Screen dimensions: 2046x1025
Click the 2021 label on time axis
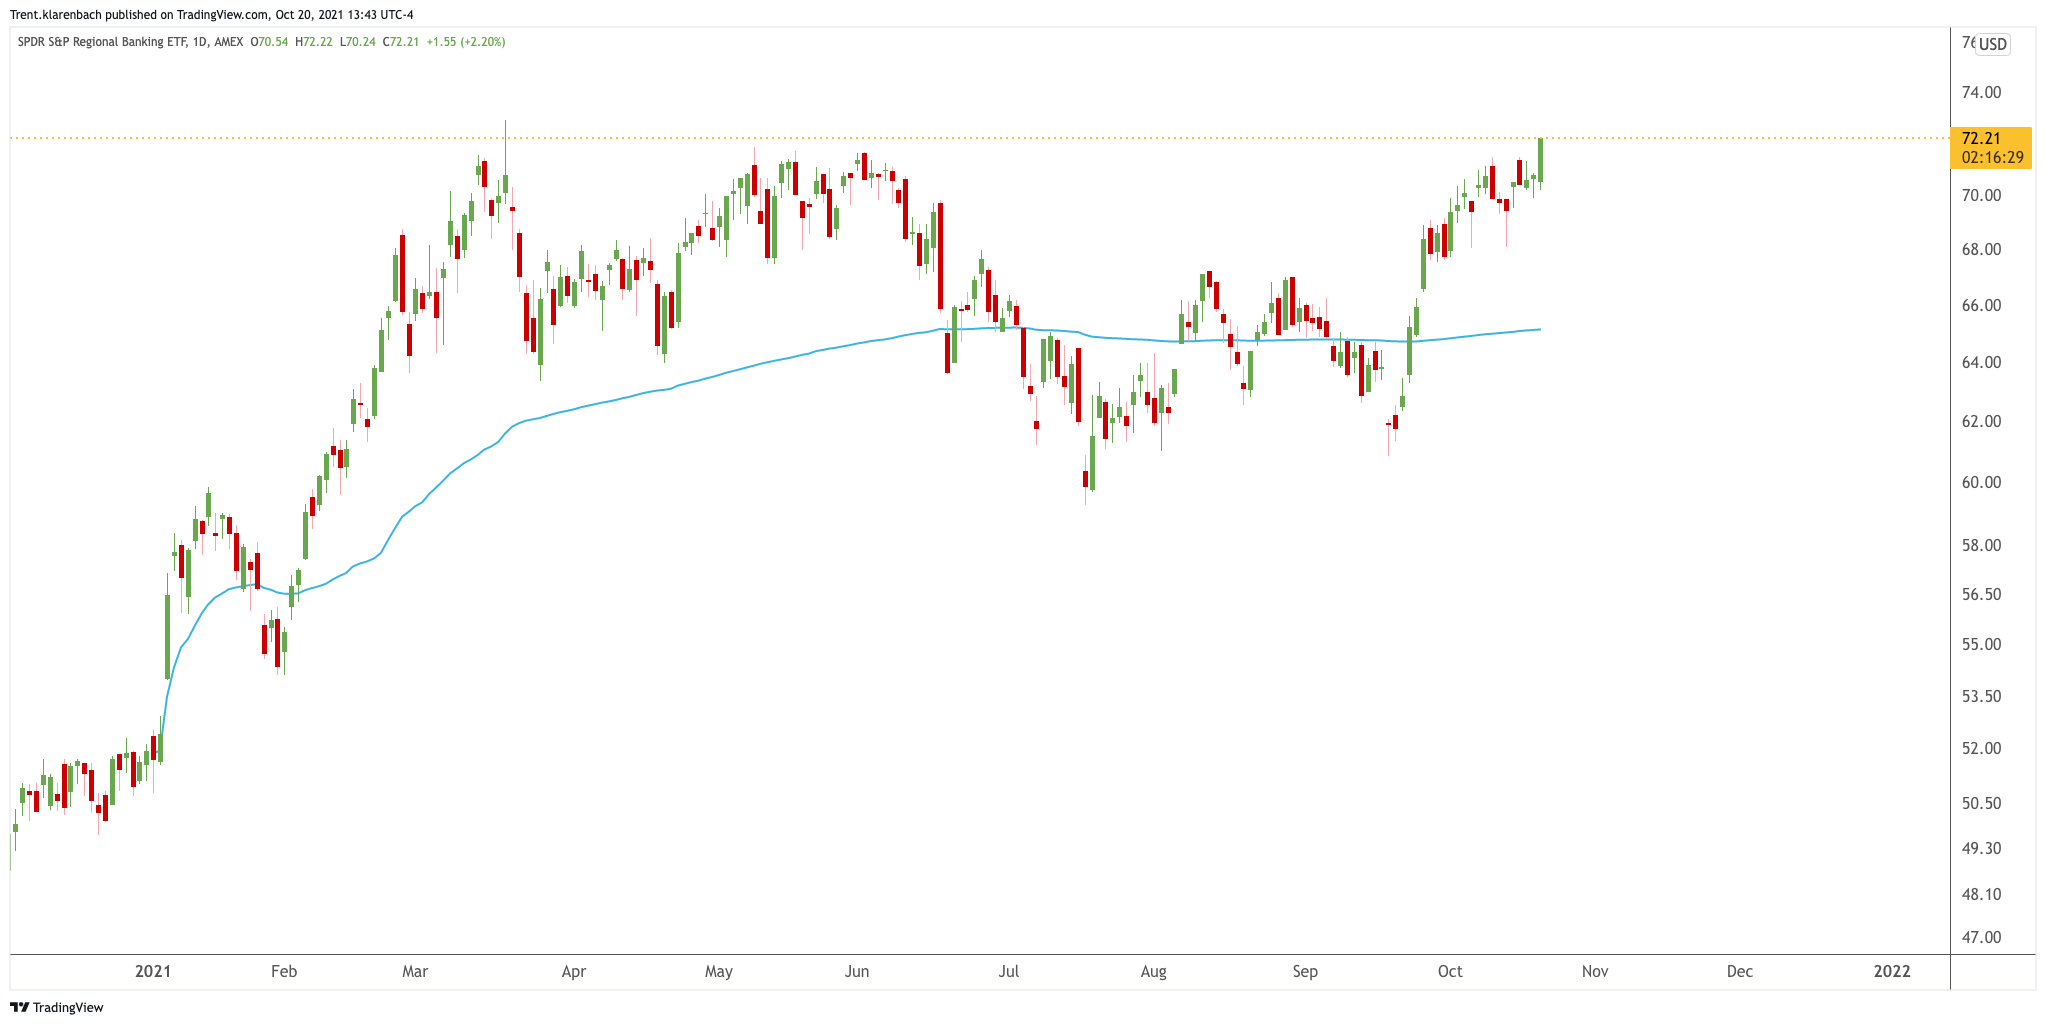pos(153,971)
